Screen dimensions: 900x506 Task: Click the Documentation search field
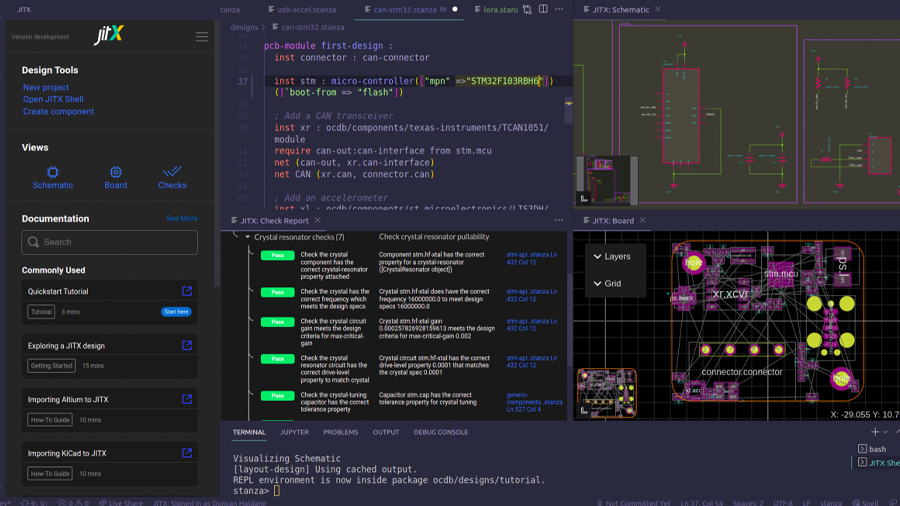tap(110, 242)
